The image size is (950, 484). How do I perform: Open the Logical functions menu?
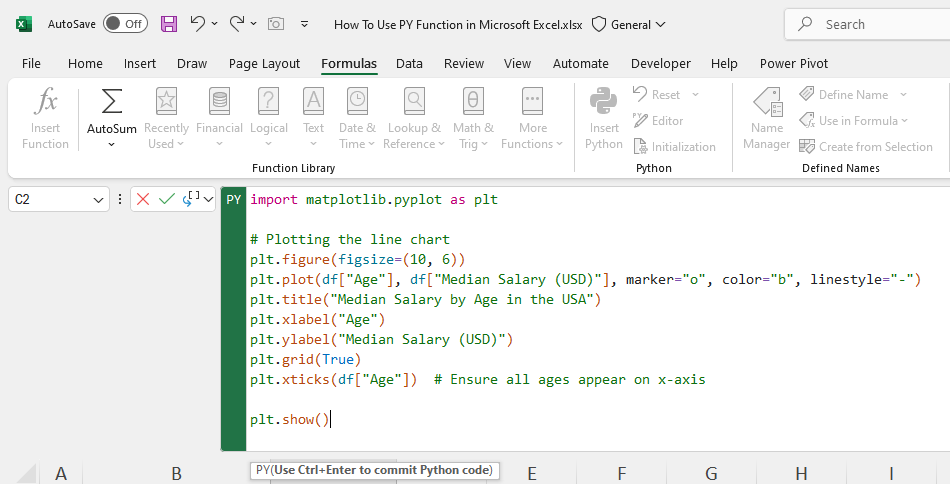click(x=268, y=119)
